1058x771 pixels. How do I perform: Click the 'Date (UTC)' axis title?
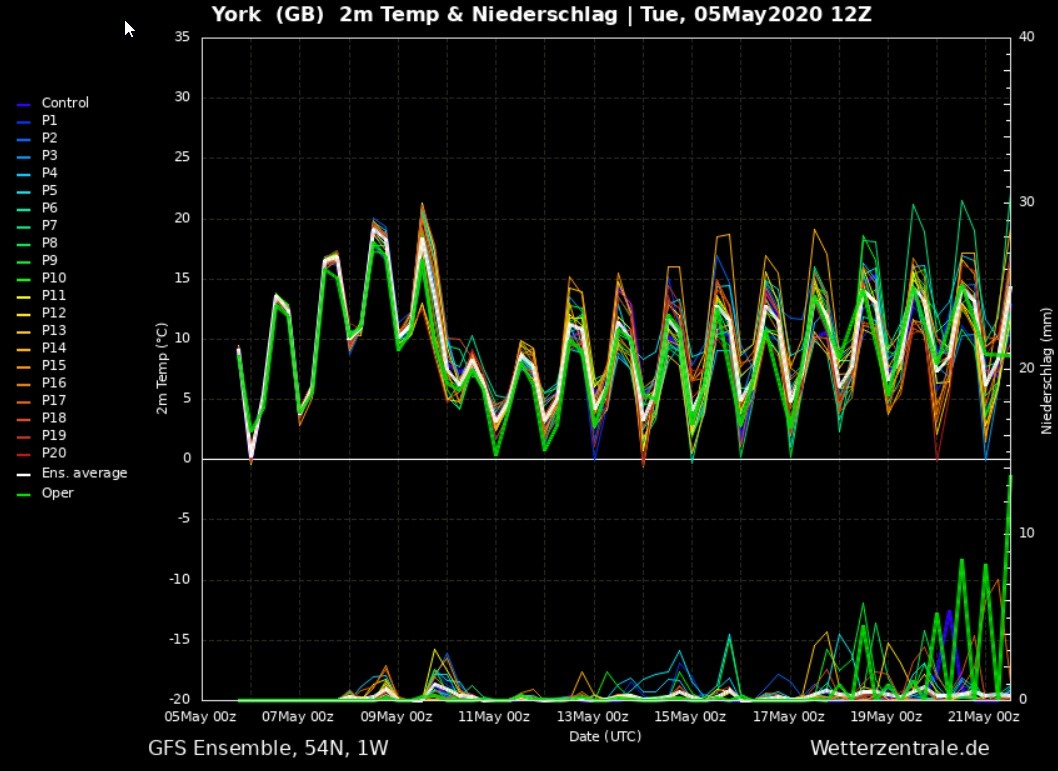[x=605, y=737]
